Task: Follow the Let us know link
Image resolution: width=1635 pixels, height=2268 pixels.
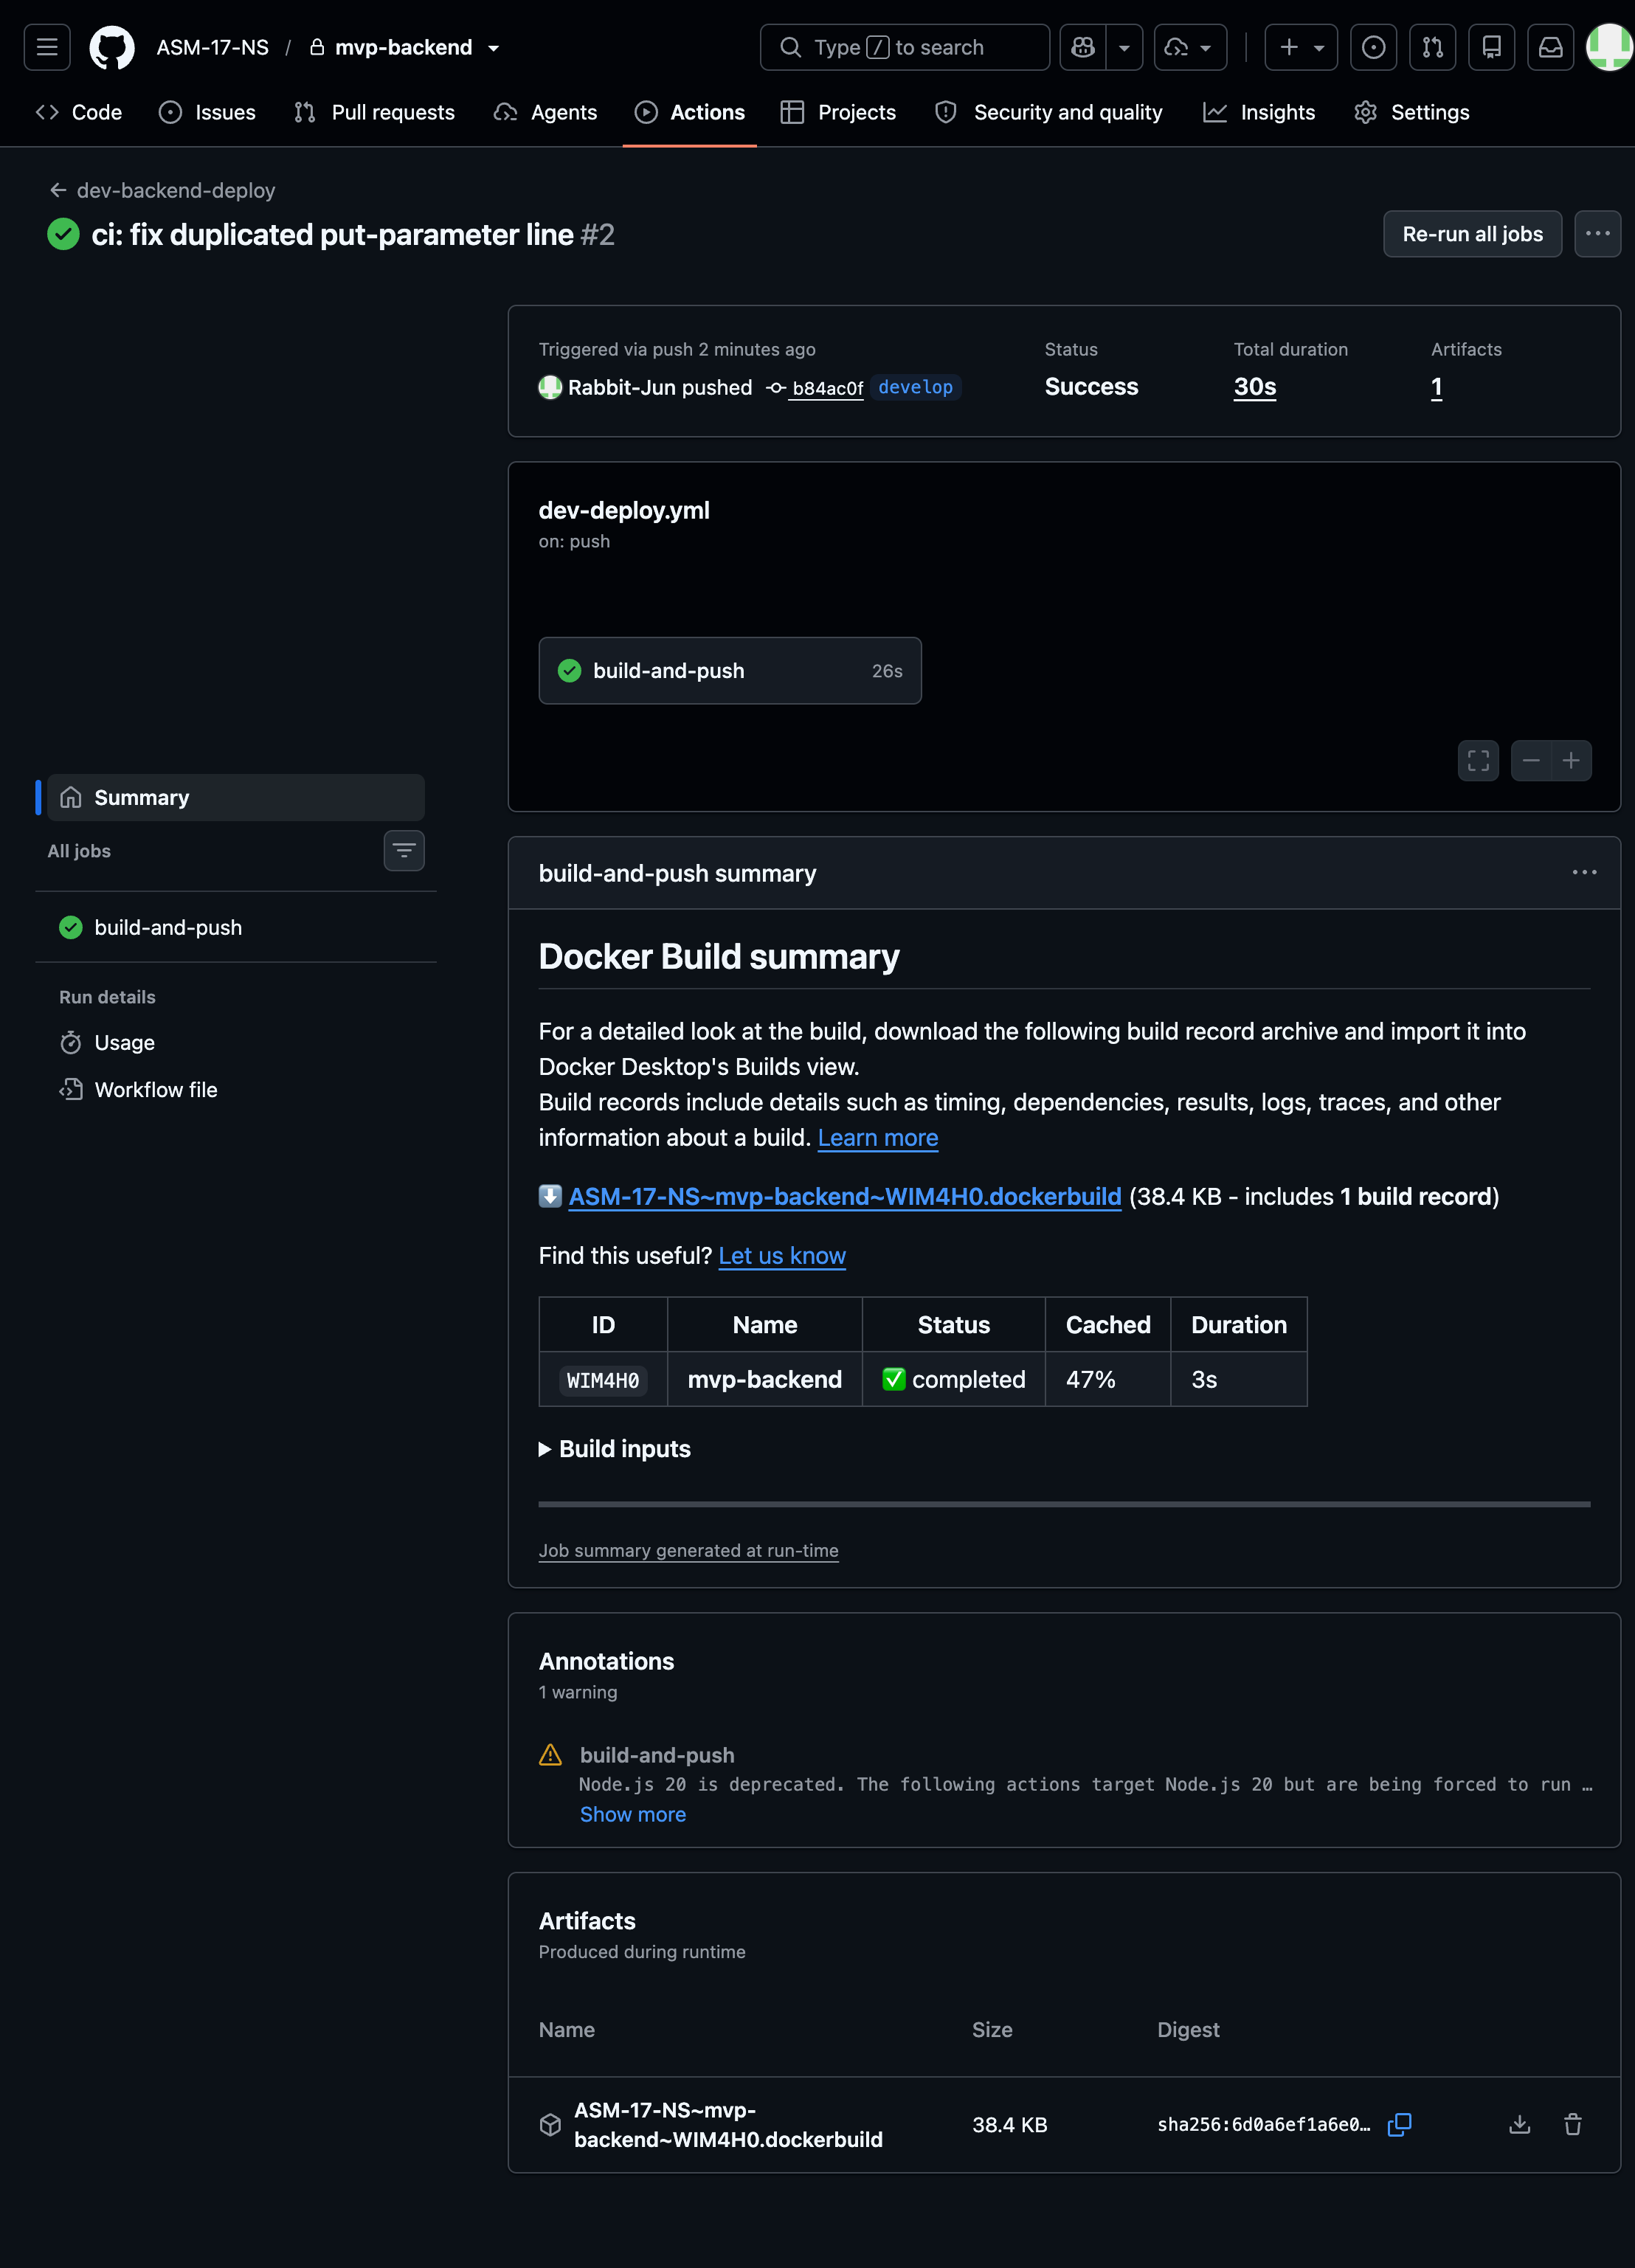Action: tap(782, 1256)
